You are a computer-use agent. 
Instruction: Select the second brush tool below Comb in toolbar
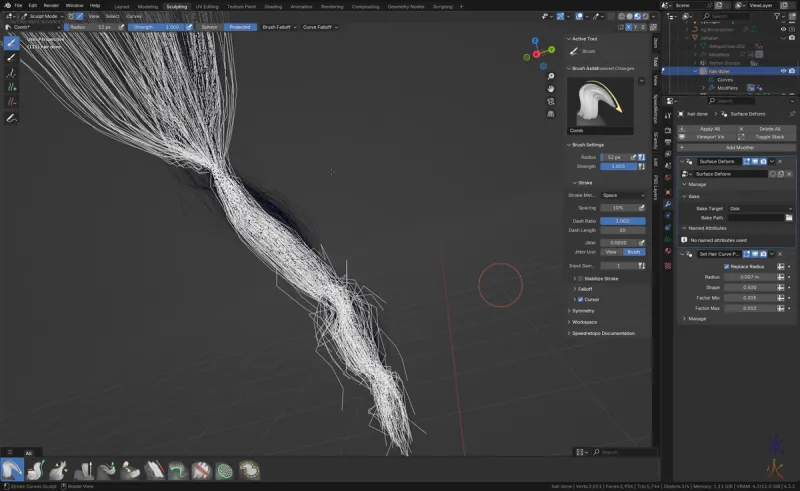tap(11, 58)
